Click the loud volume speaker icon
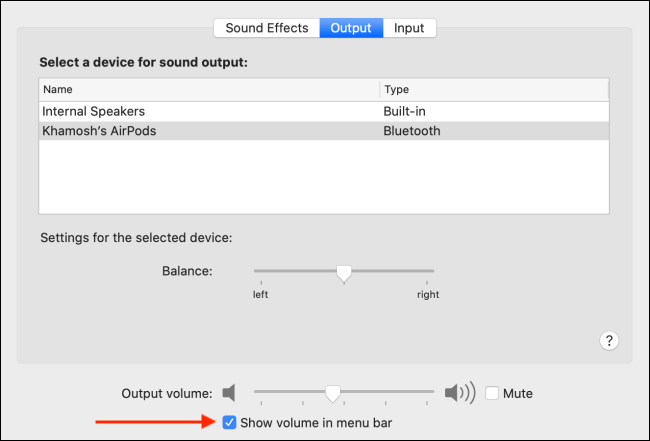Viewport: 650px width, 441px height. (460, 393)
